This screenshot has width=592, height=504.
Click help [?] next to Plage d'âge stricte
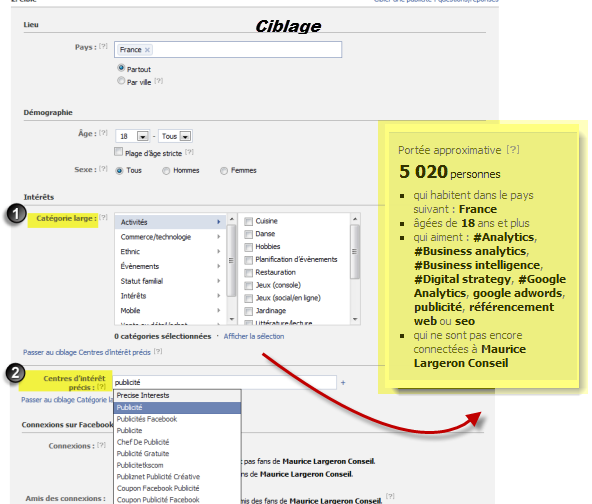189,152
